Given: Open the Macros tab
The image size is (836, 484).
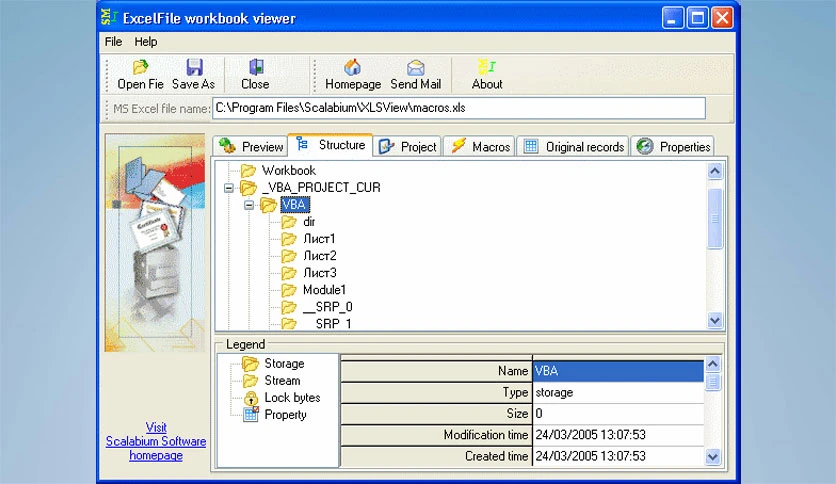Looking at the screenshot, I should click(x=480, y=147).
